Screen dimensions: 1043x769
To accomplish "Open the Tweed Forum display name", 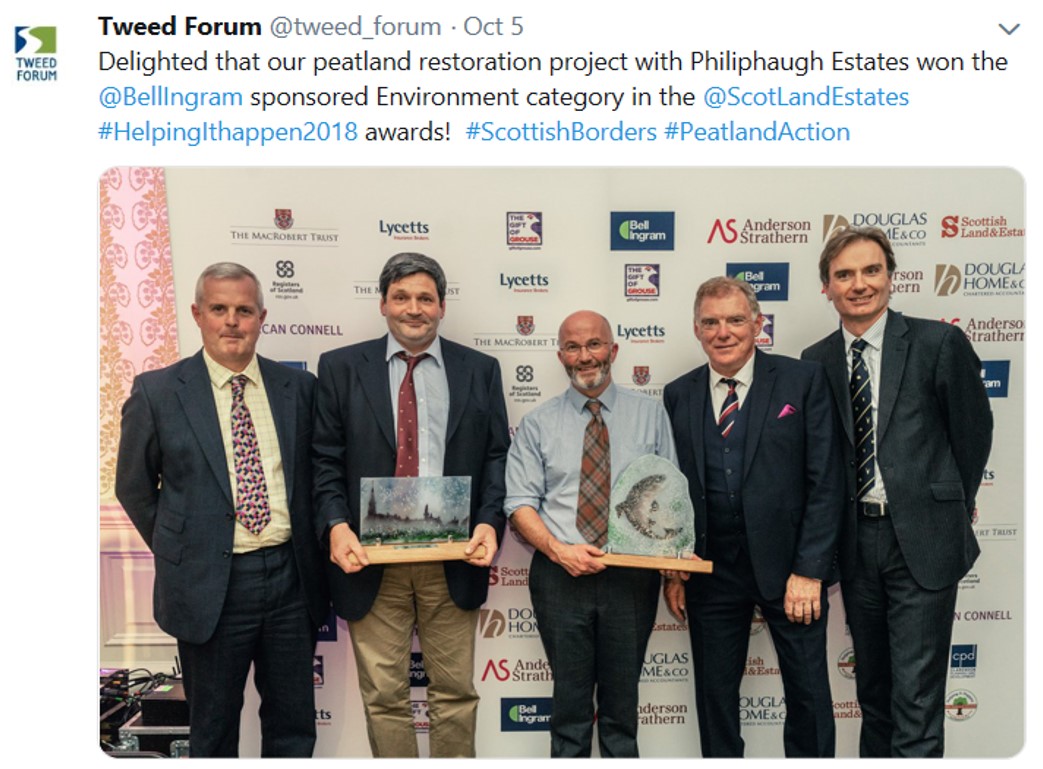I will coord(180,27).
